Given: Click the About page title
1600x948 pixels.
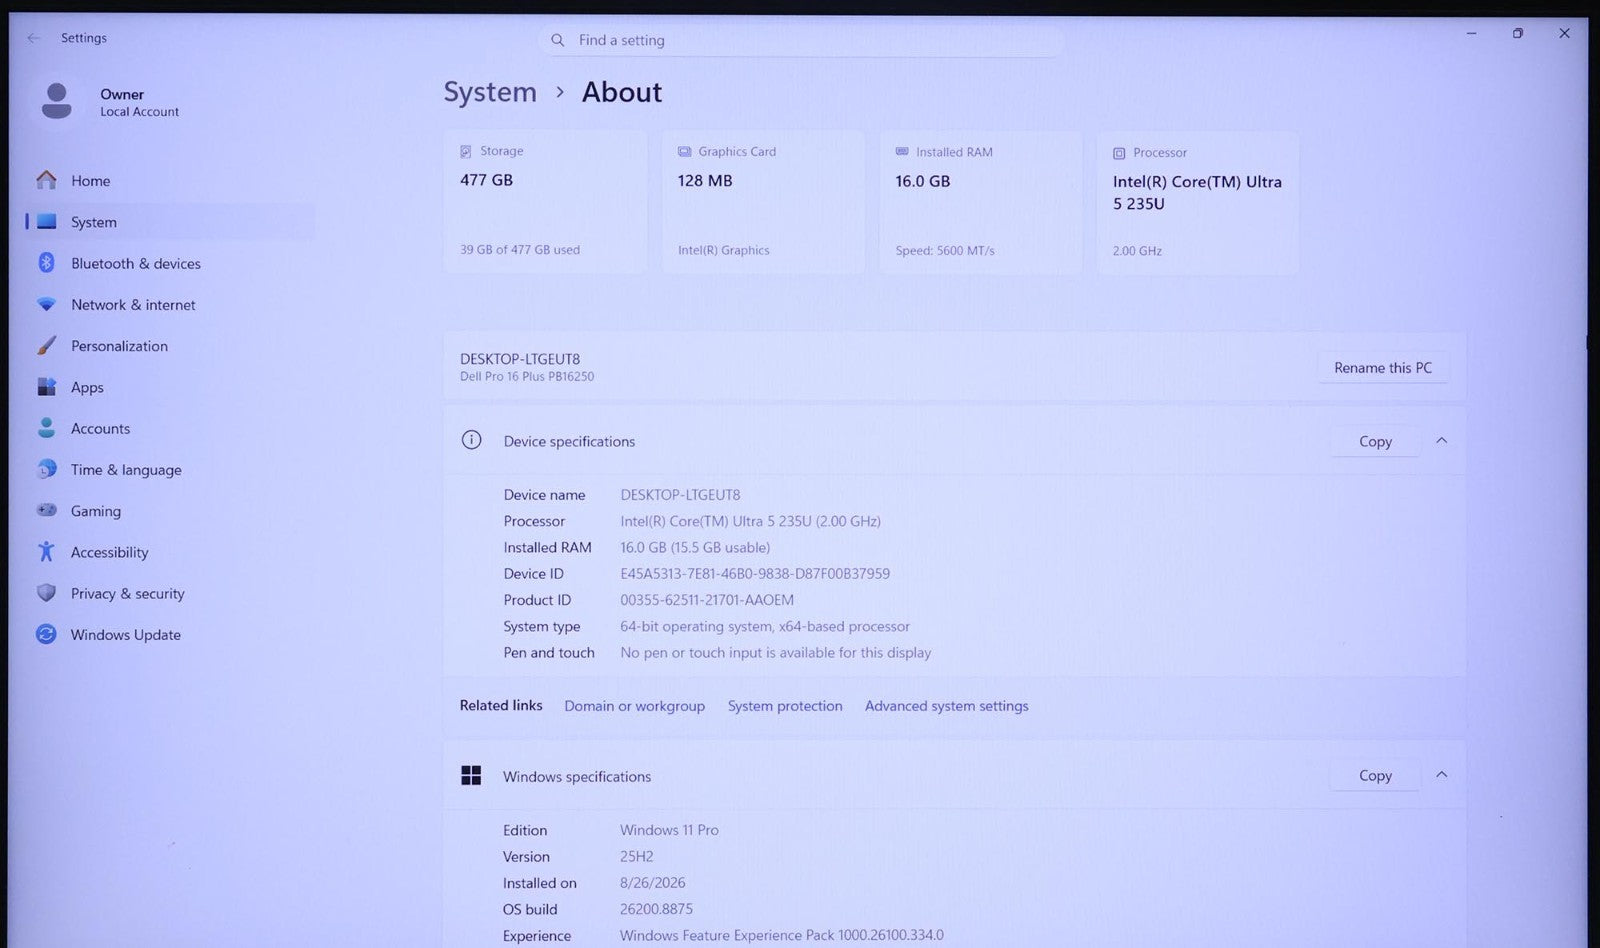Looking at the screenshot, I should pos(622,92).
